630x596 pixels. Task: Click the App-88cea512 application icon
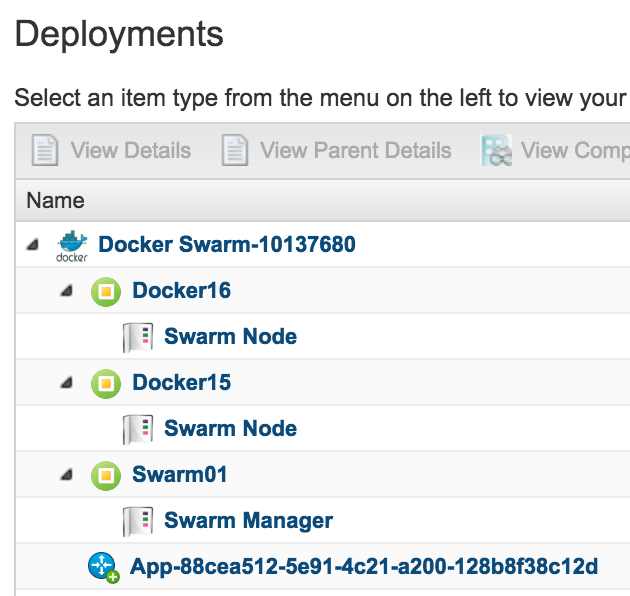pyautogui.click(x=104, y=568)
